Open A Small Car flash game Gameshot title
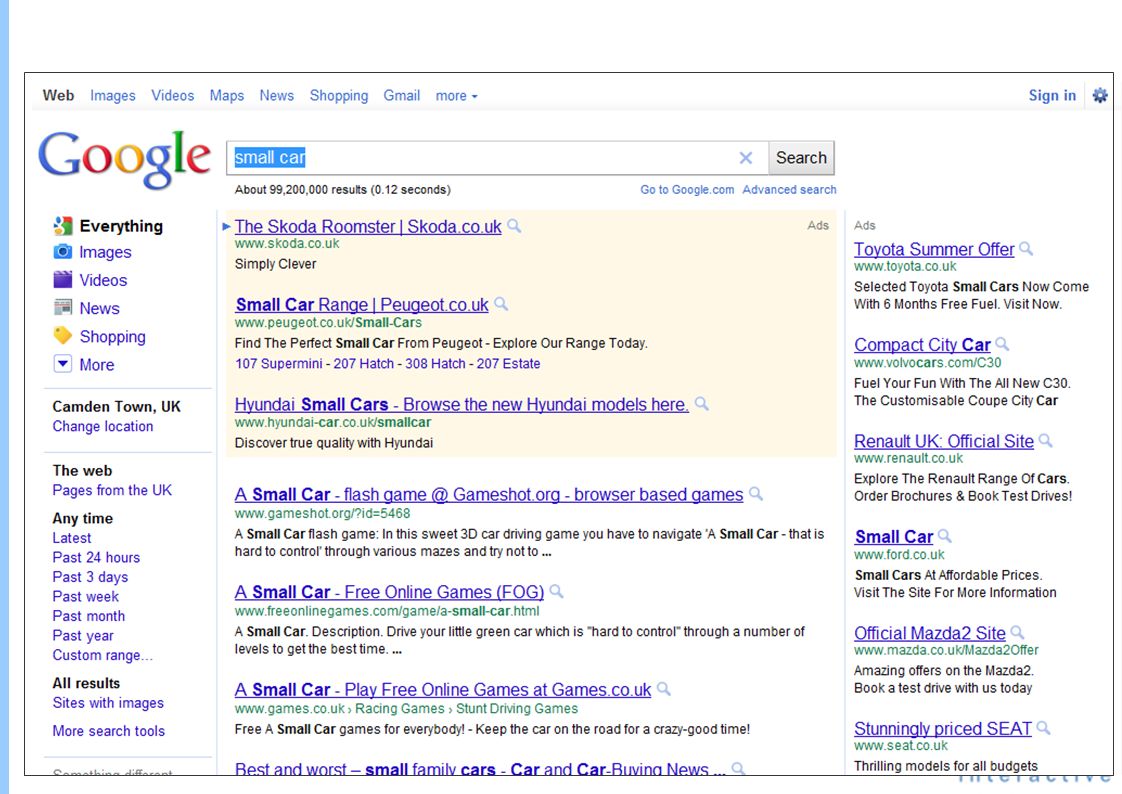This screenshot has width=1122, height=794. pos(489,494)
